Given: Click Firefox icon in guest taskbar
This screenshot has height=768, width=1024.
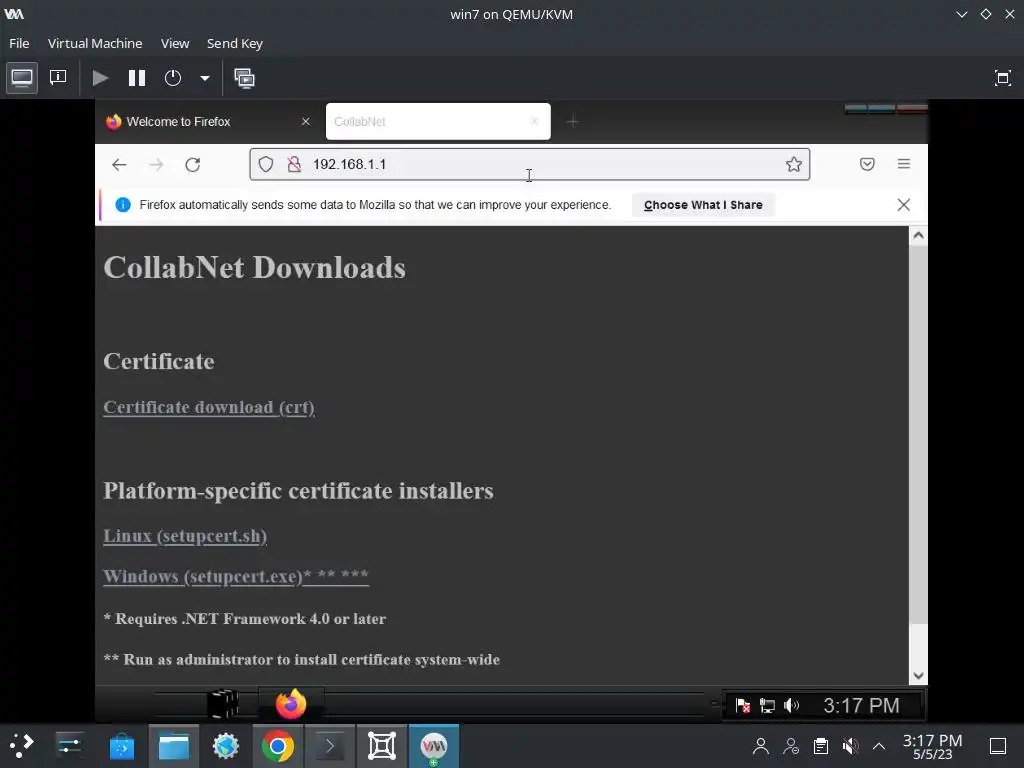Looking at the screenshot, I should click(291, 705).
